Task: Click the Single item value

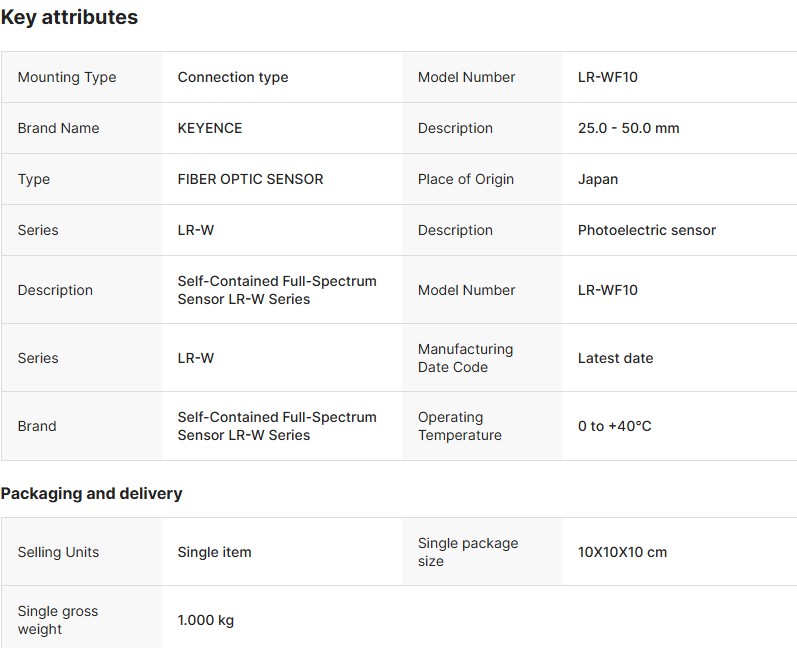Action: pyautogui.click(x=214, y=552)
